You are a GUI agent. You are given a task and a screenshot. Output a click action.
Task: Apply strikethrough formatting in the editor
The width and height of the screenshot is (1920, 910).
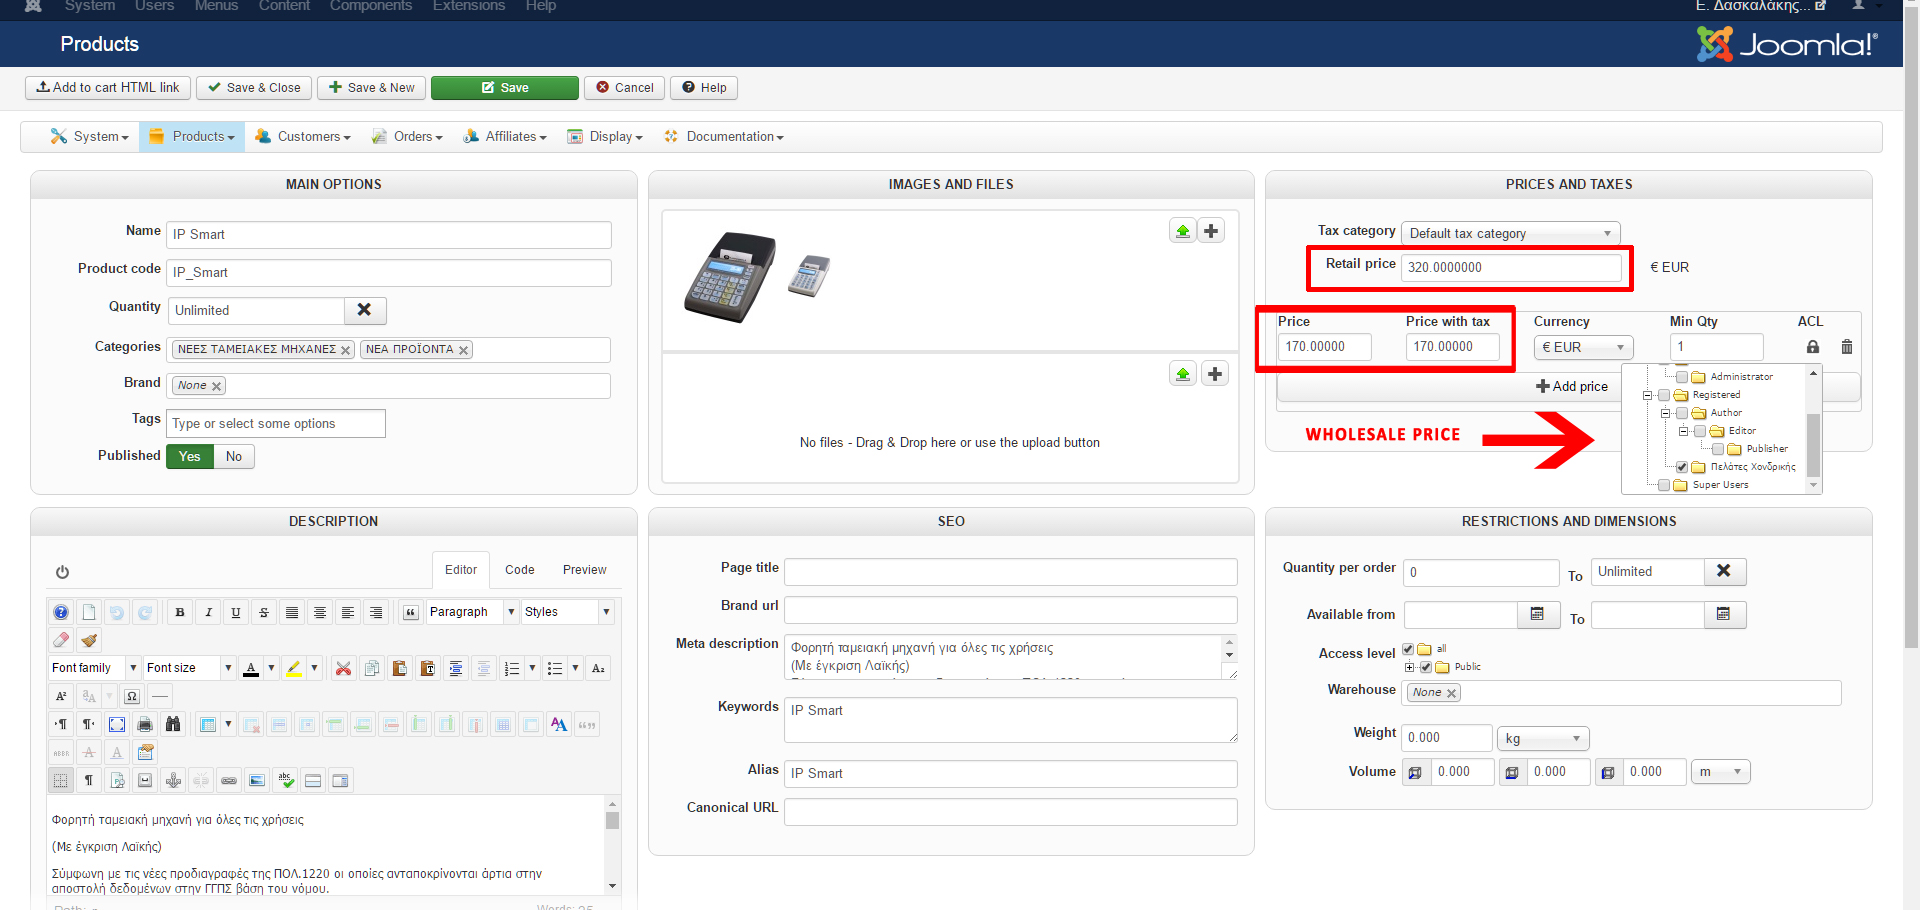coord(264,612)
